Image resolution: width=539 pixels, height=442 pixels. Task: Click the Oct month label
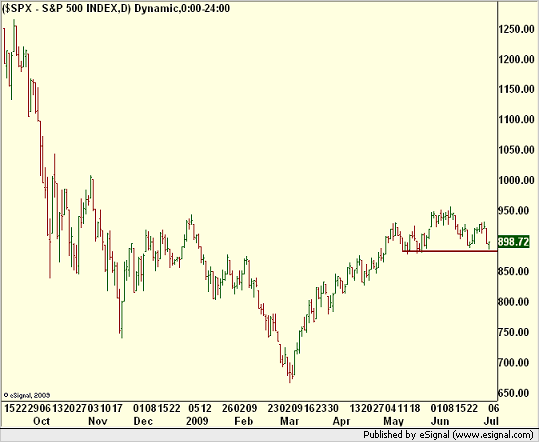(42, 421)
